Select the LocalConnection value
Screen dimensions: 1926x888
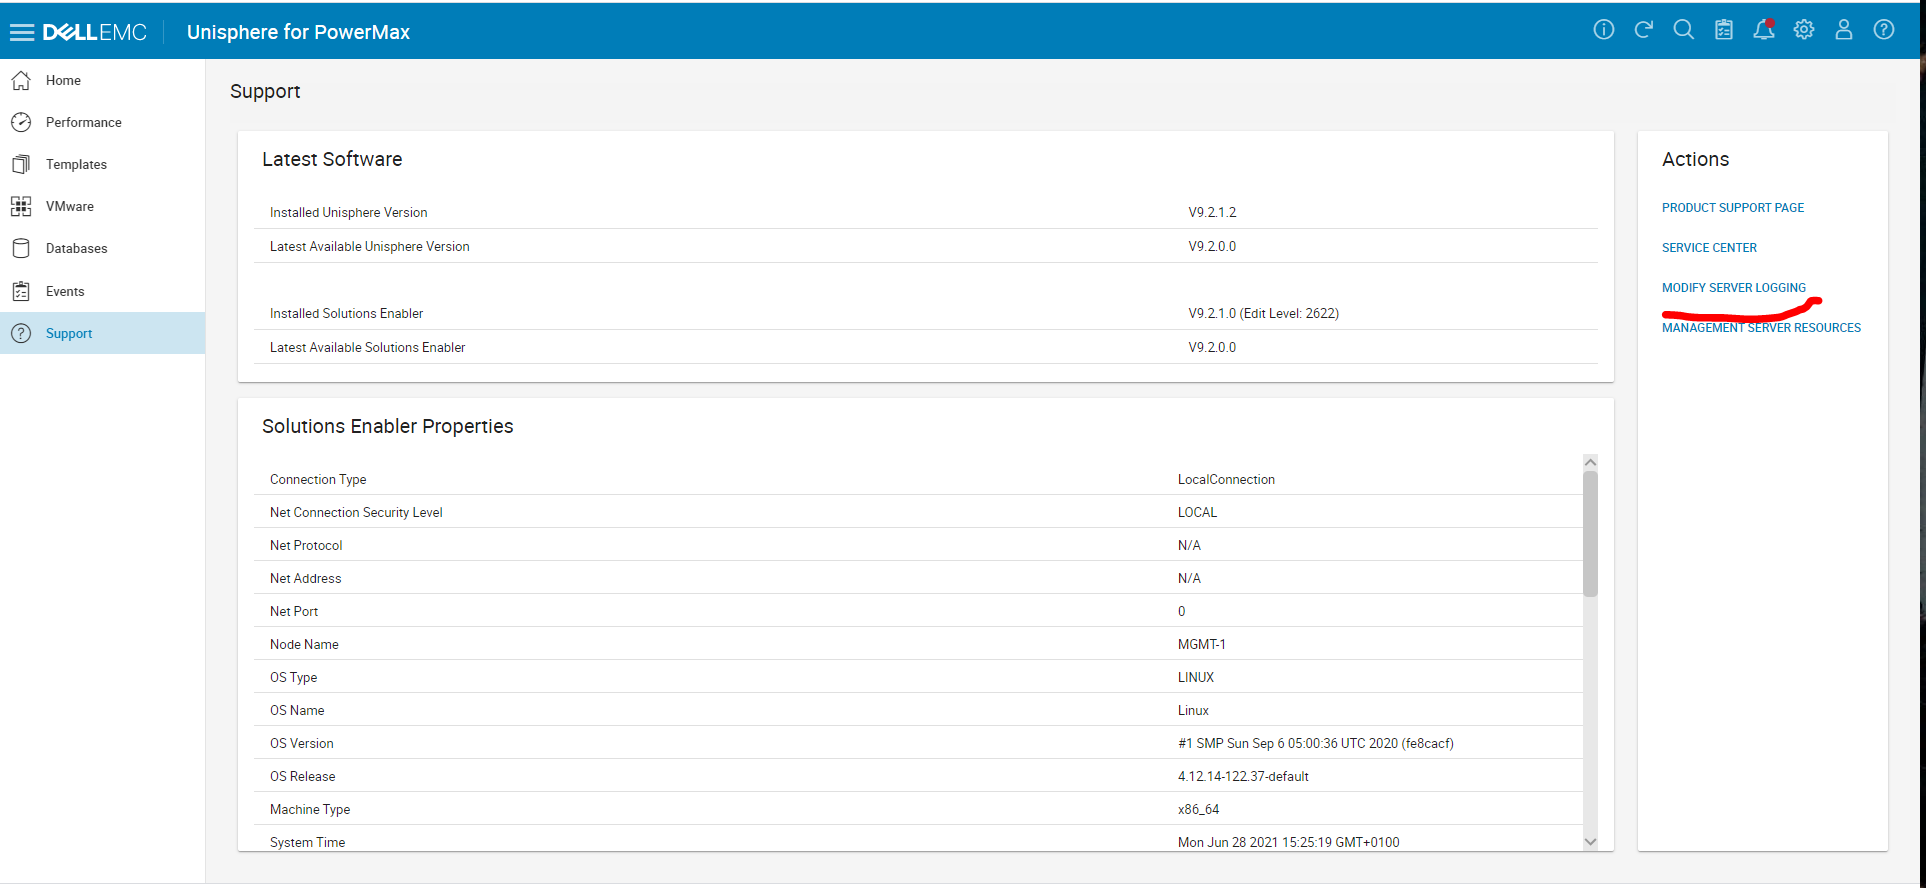click(1226, 479)
